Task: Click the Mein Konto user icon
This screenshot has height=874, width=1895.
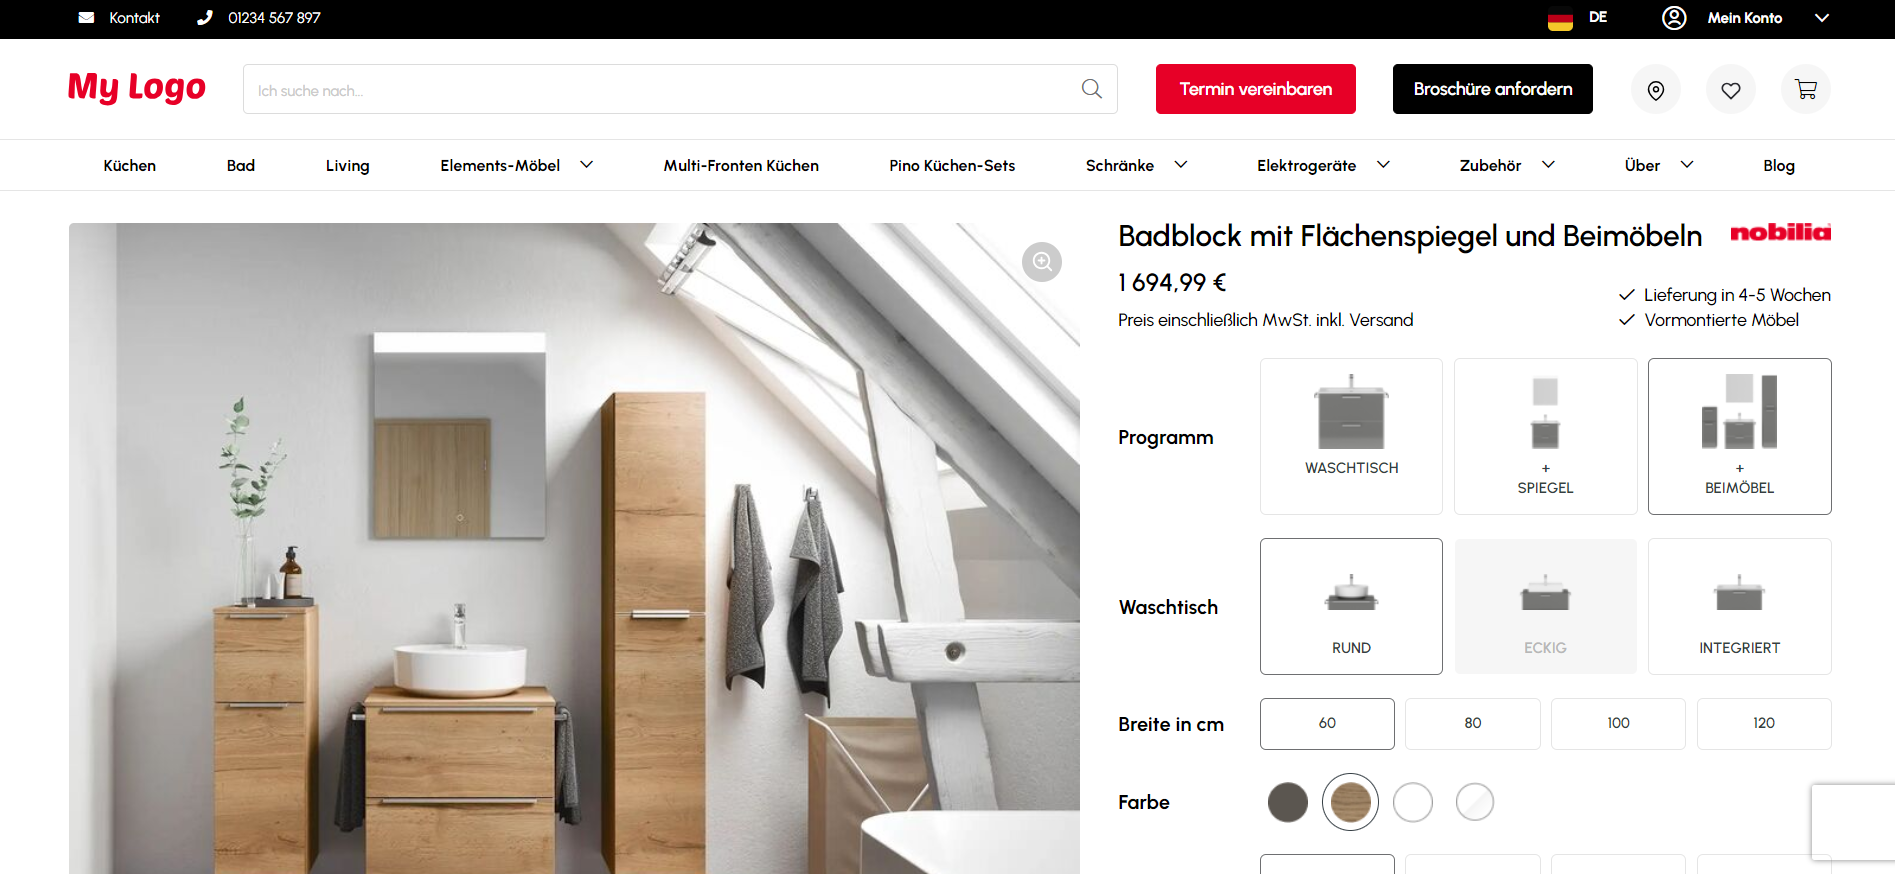Action: 1674,18
